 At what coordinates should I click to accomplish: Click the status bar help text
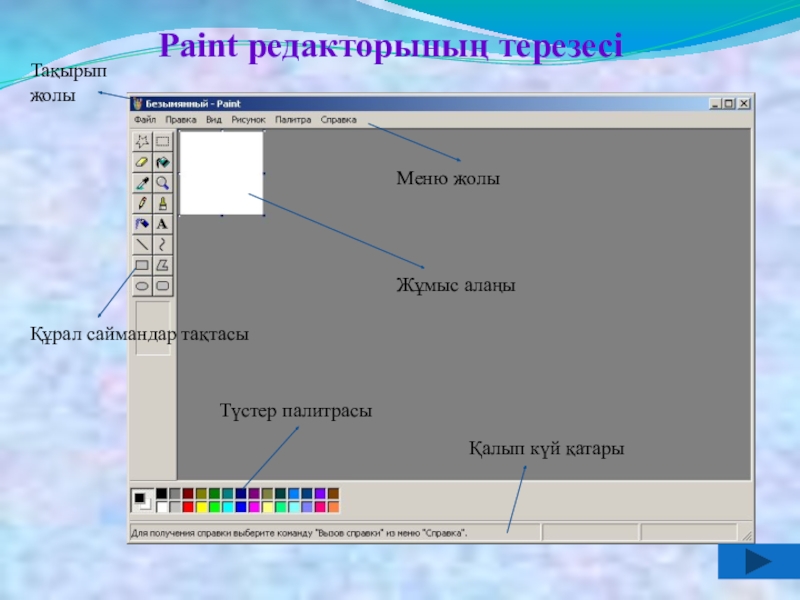299,533
